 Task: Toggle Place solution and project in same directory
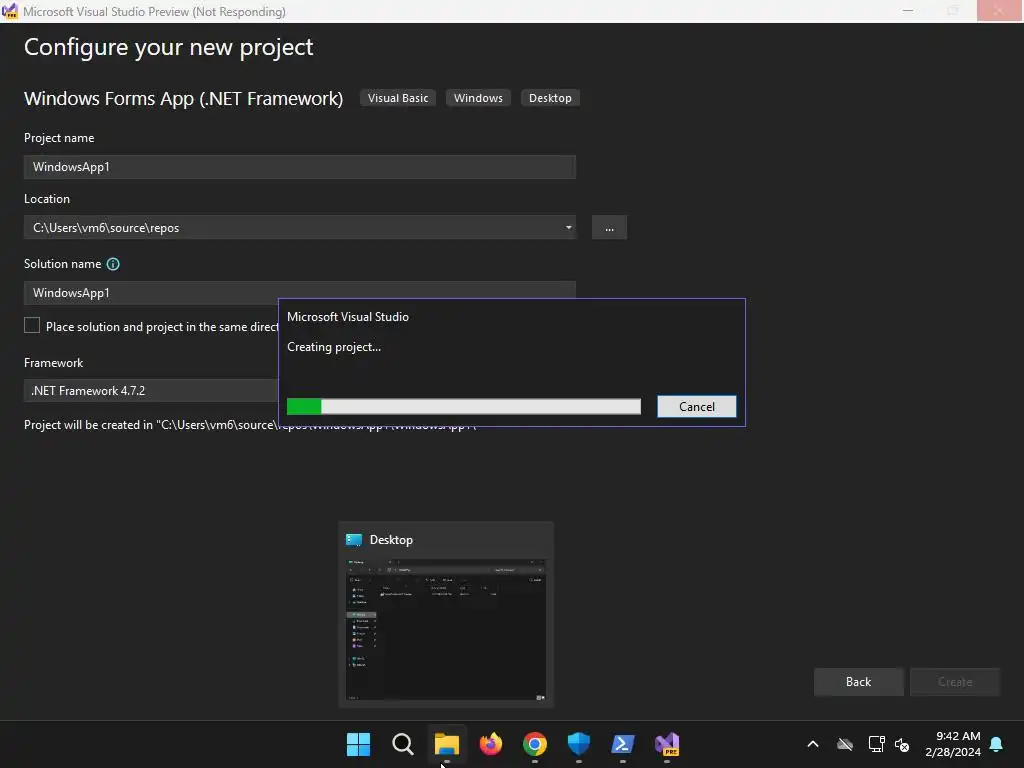[x=31, y=325]
